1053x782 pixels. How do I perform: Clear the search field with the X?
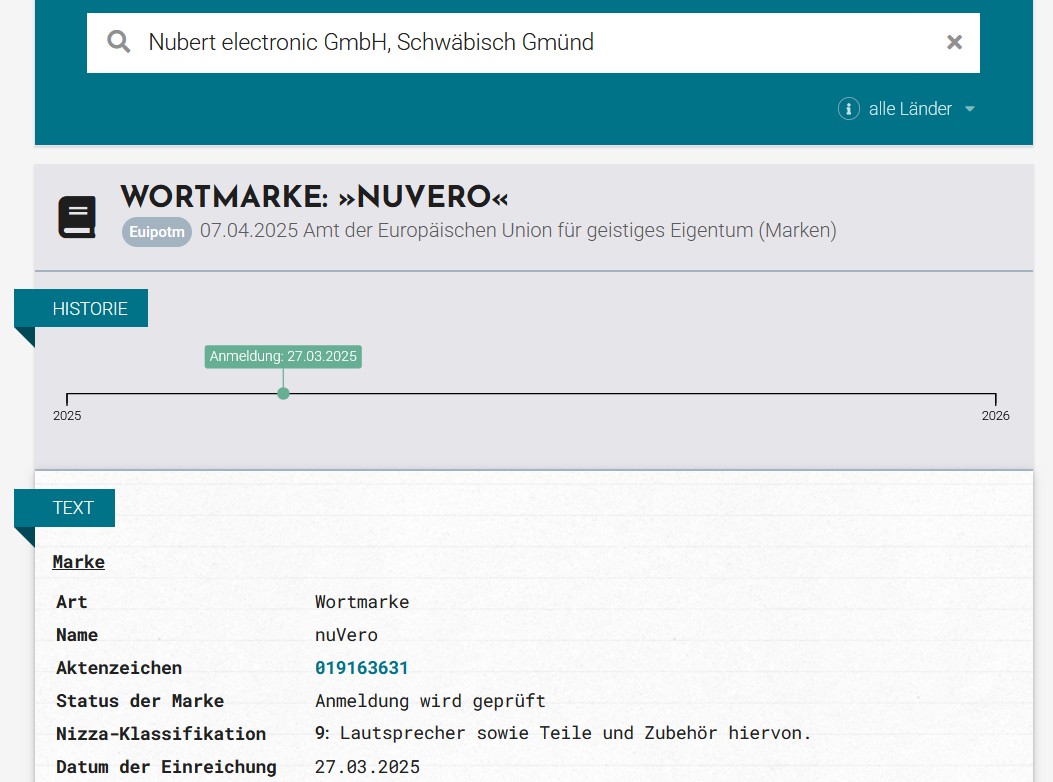954,42
